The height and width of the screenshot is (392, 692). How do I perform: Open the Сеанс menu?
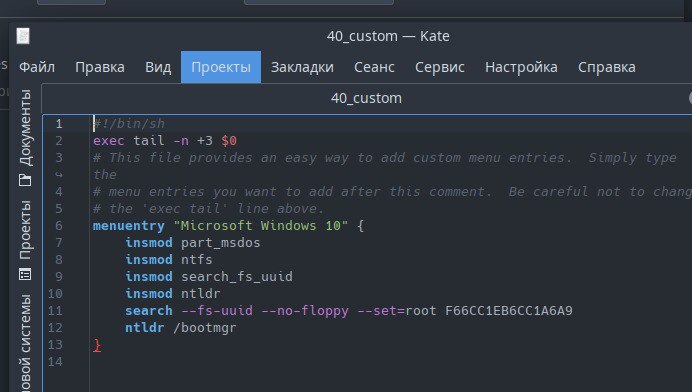coord(374,67)
